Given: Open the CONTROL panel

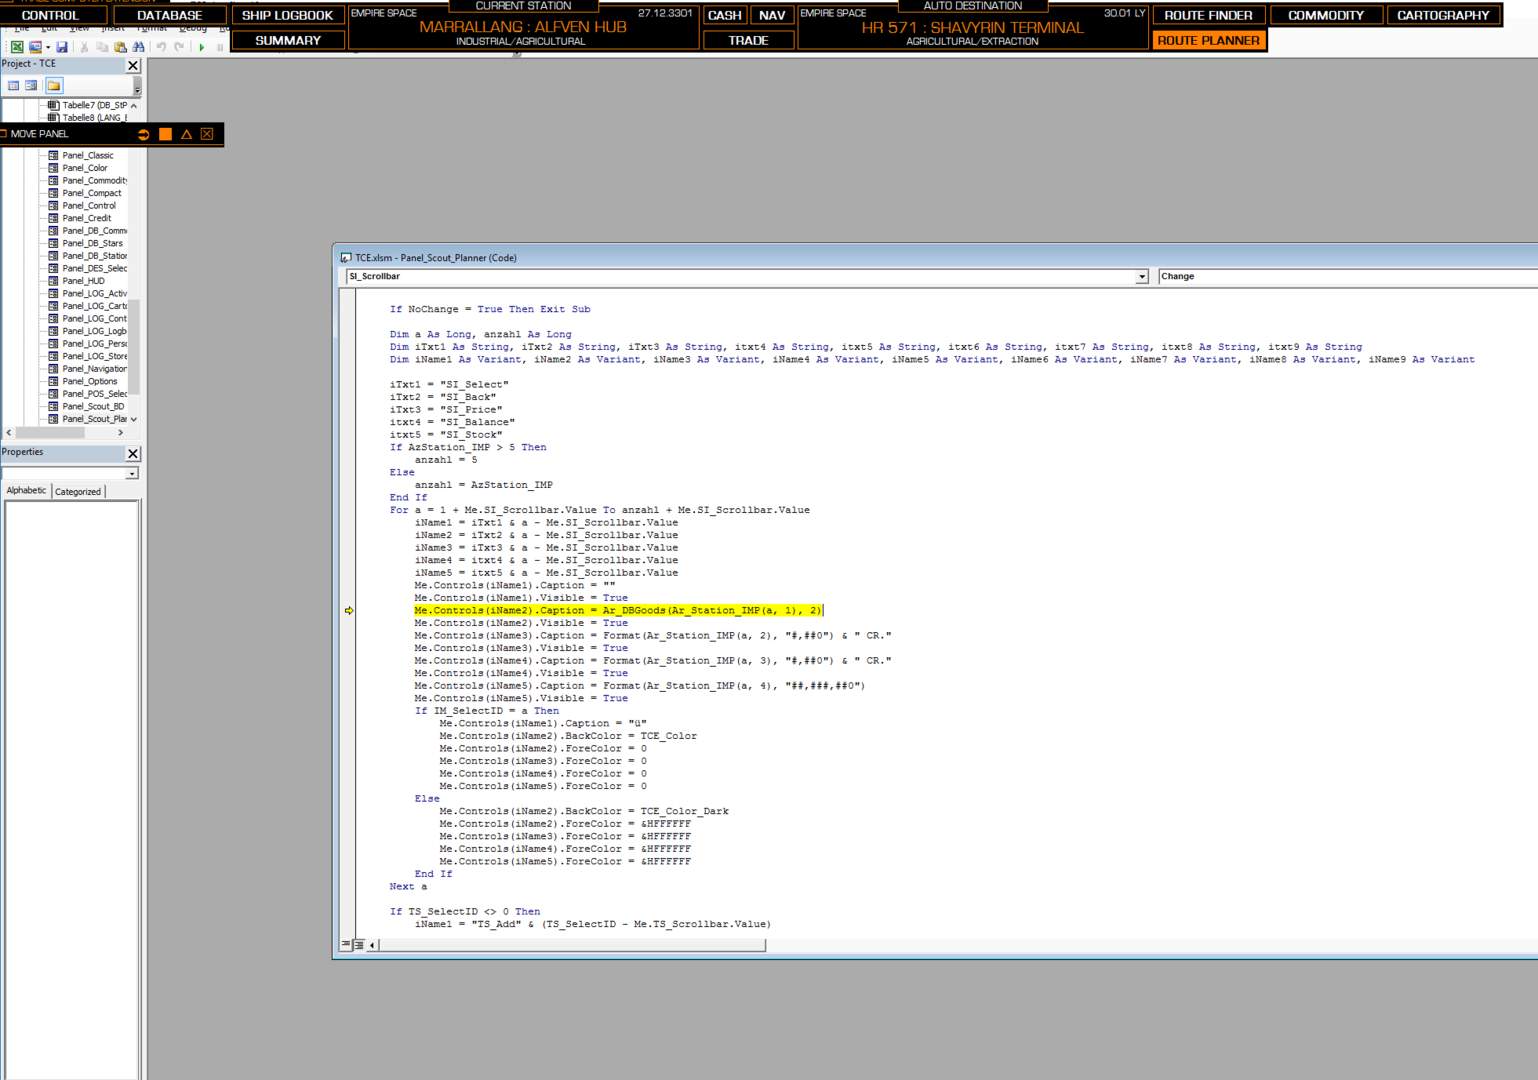Looking at the screenshot, I should (51, 15).
